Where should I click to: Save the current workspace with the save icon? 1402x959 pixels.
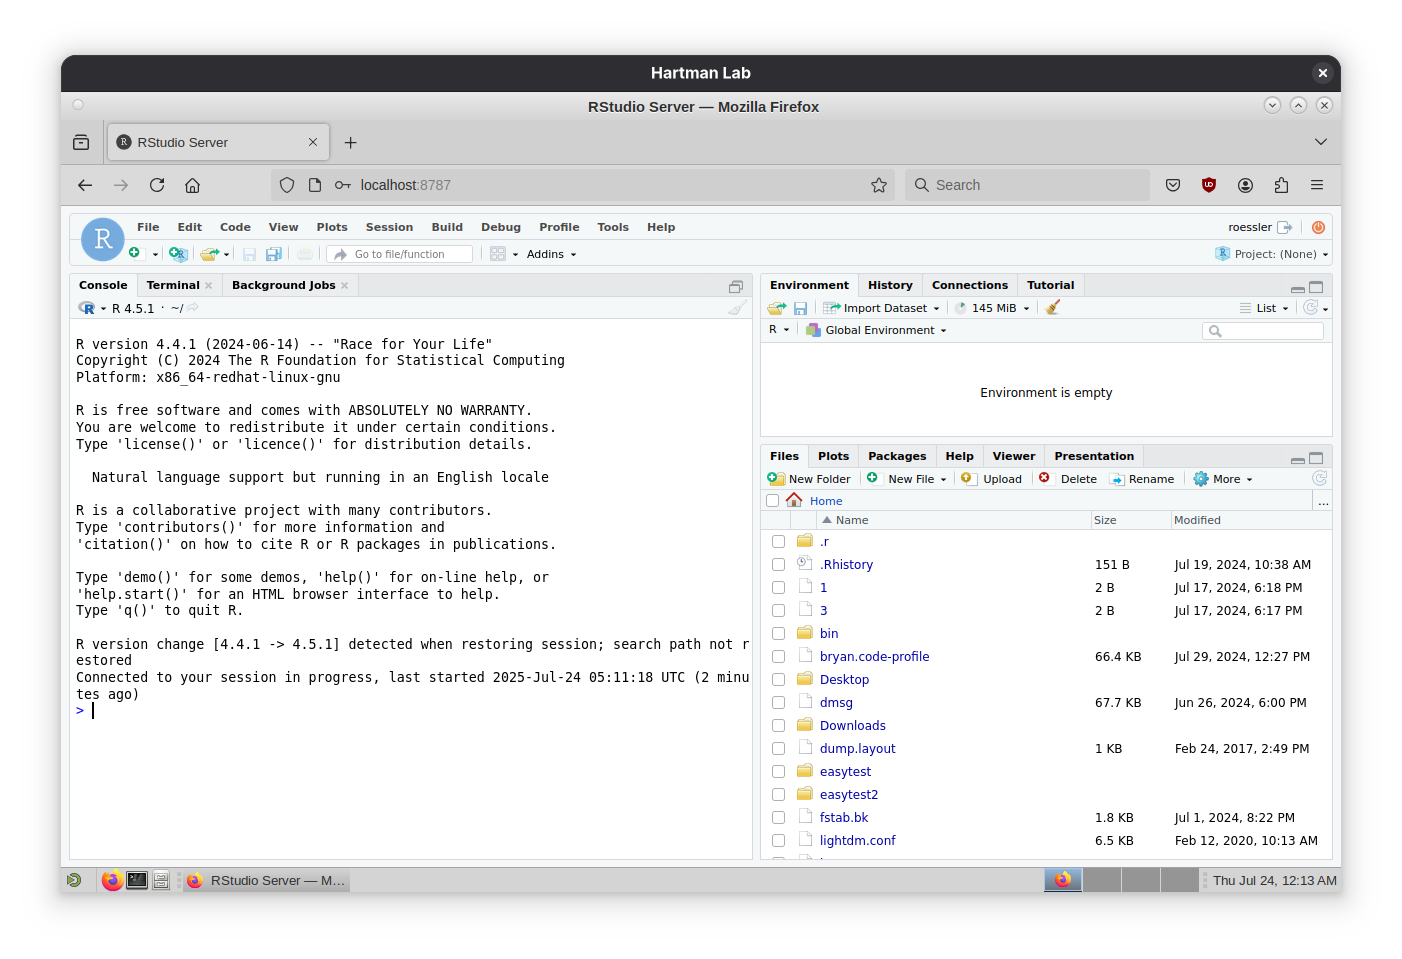coord(801,307)
